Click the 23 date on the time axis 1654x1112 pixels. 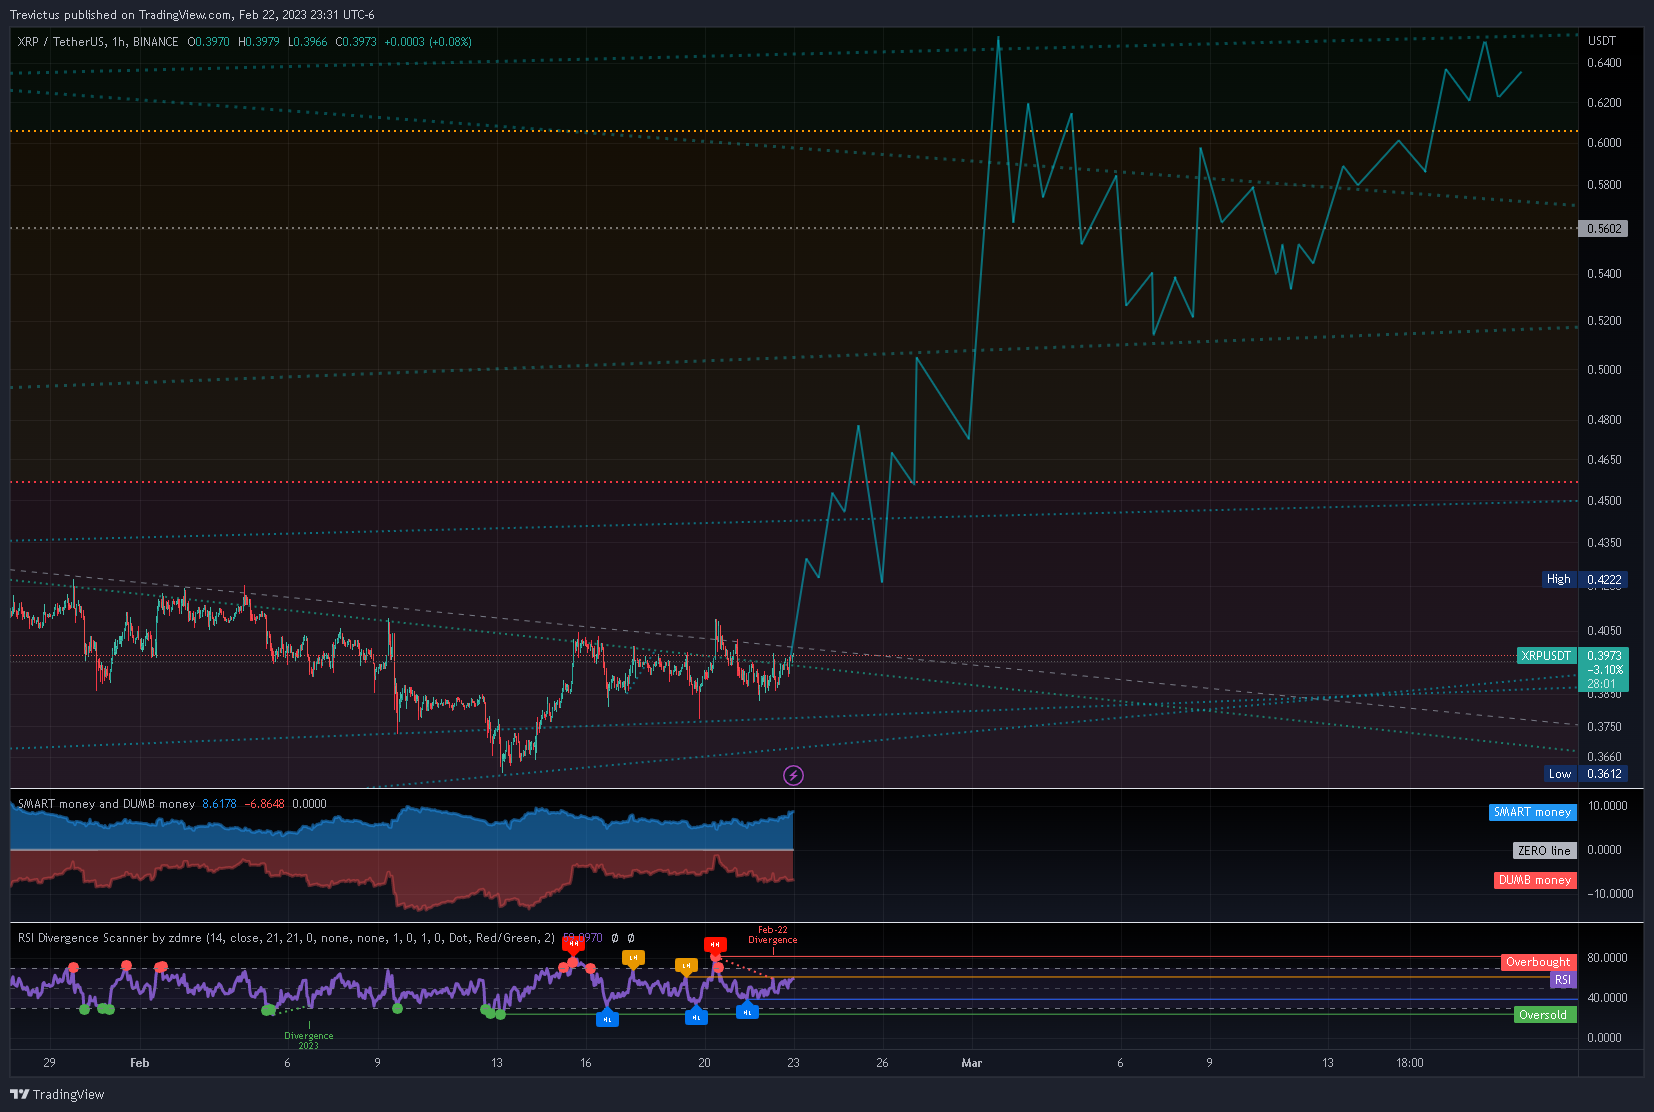[x=793, y=1063]
